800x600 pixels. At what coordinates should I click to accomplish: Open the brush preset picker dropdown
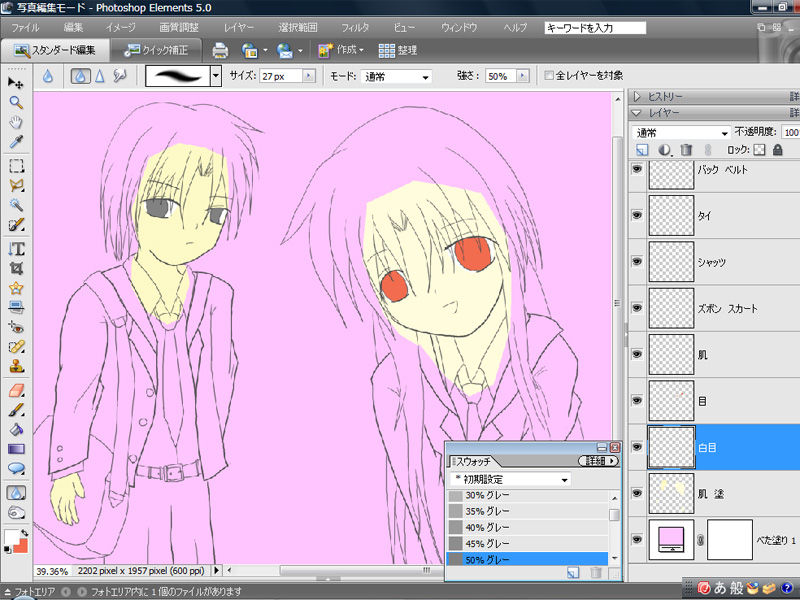coord(215,75)
